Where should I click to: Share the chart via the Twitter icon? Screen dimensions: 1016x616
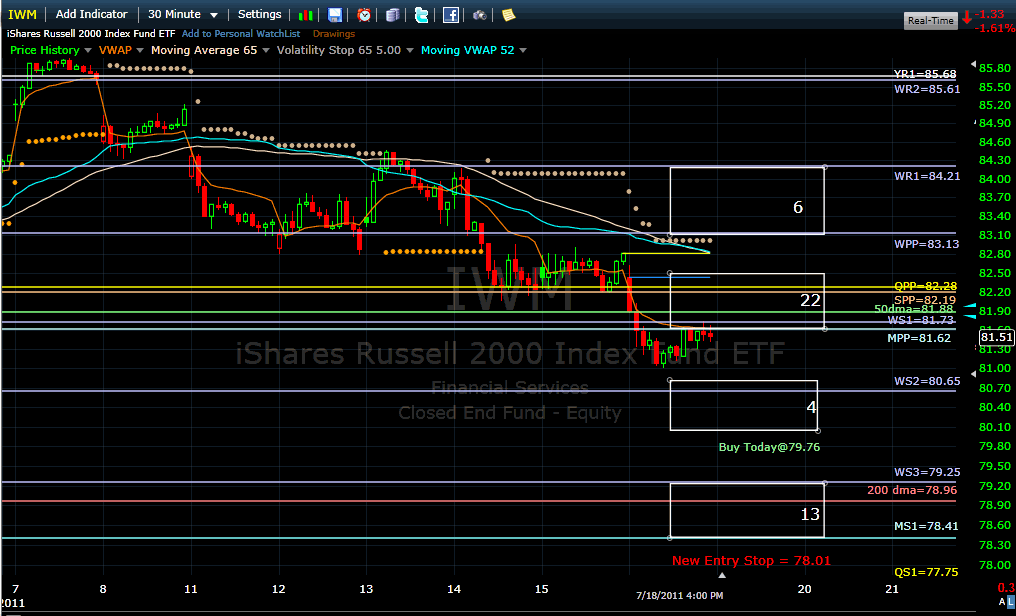422,15
